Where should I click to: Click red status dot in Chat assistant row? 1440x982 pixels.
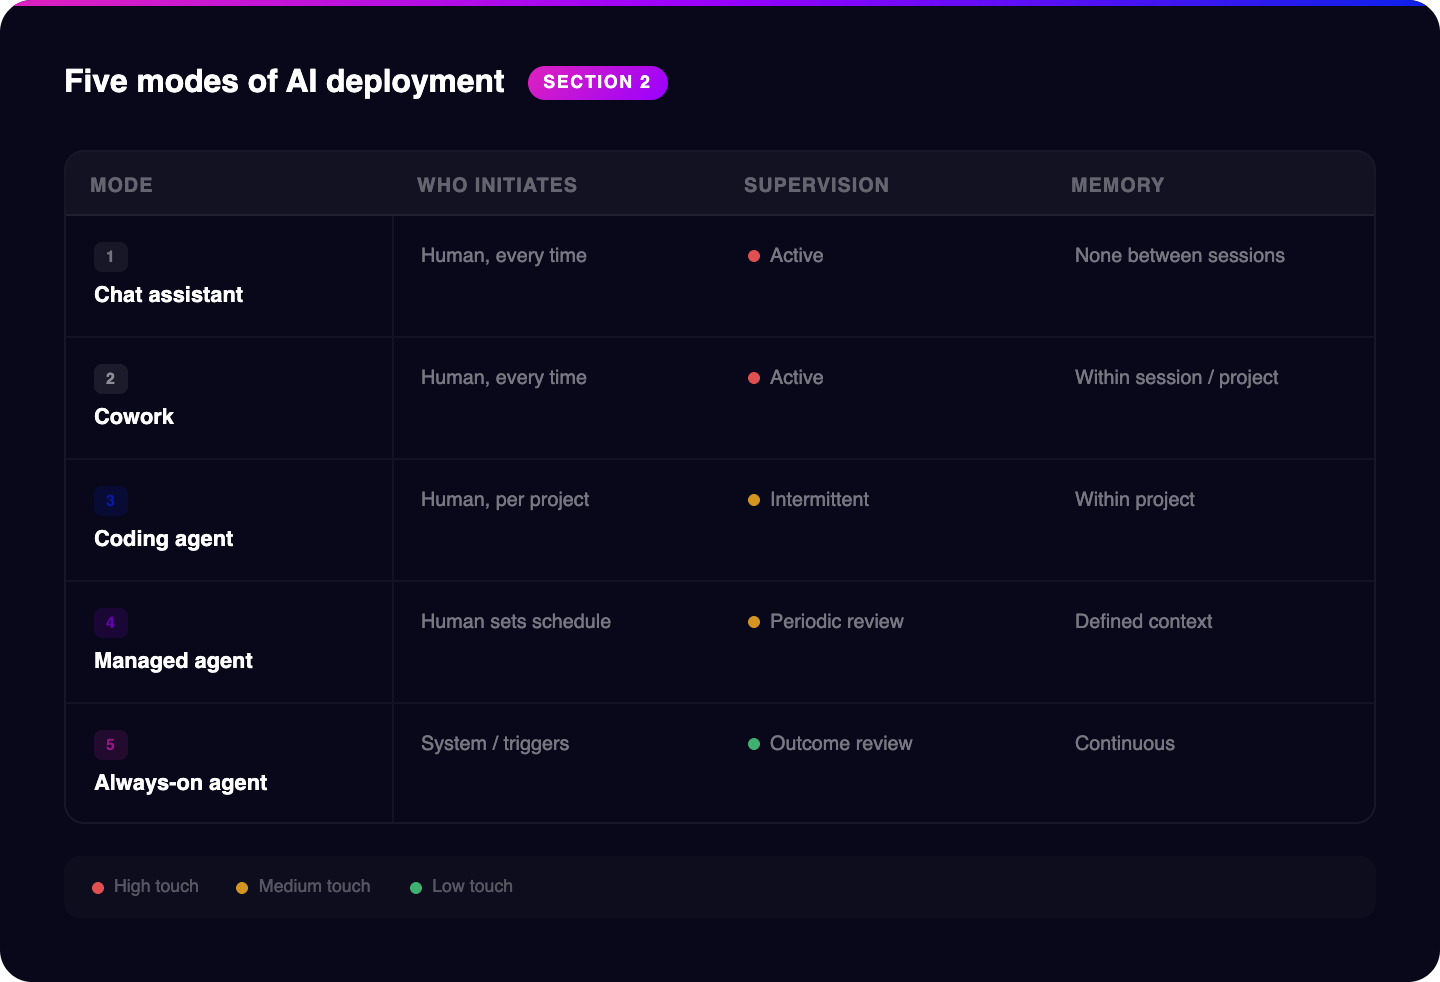(754, 256)
